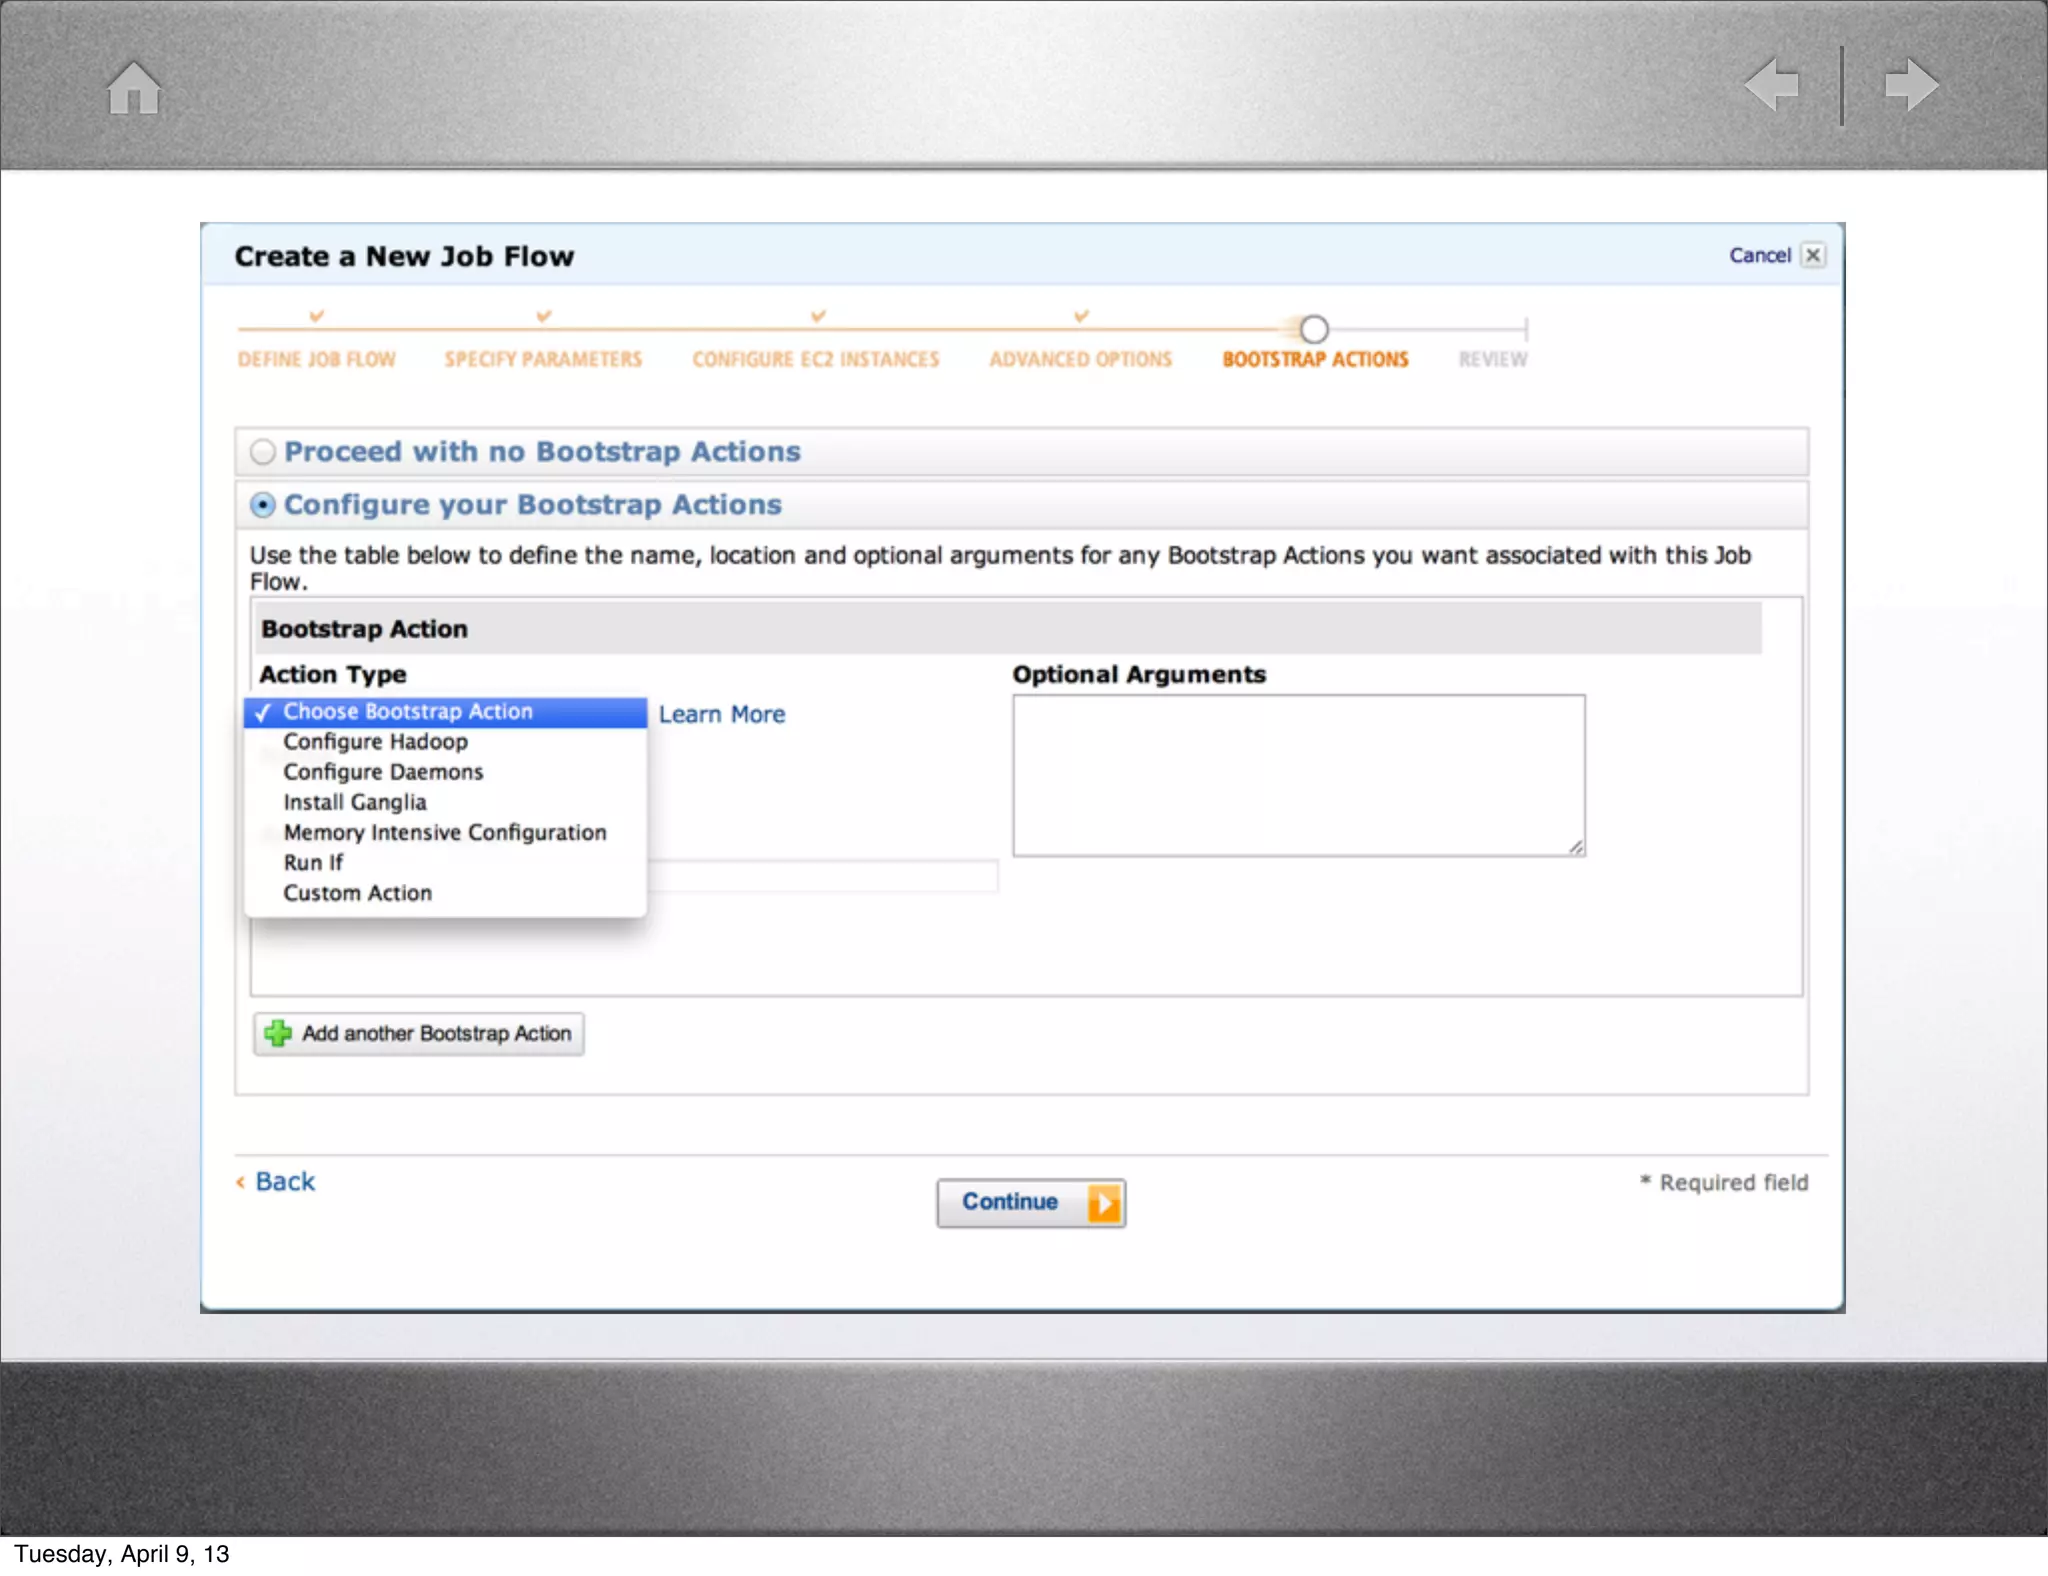Choose the Run If bootstrap option
The width and height of the screenshot is (2048, 1576).
click(x=313, y=863)
